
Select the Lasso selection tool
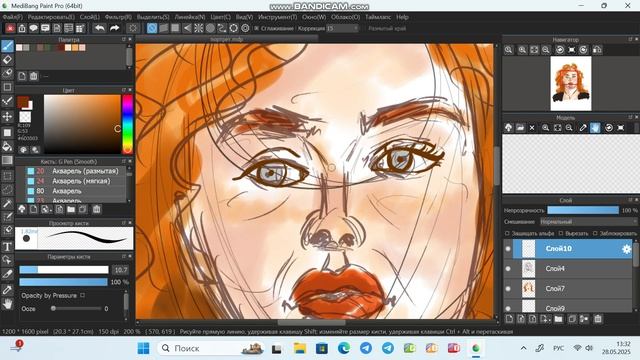pyautogui.click(x=7, y=189)
